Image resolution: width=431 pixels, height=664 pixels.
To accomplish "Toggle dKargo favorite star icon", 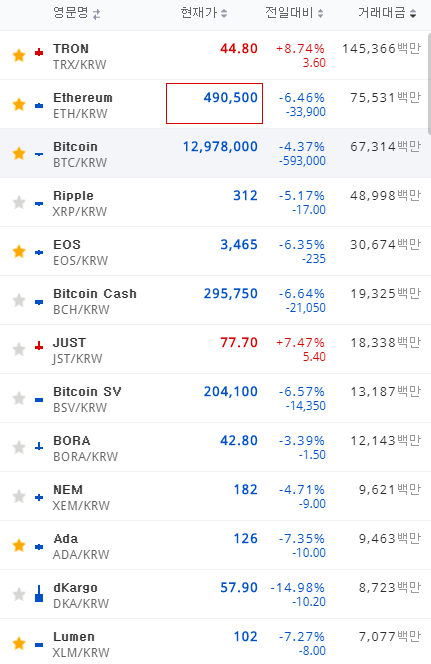I will (x=19, y=594).
